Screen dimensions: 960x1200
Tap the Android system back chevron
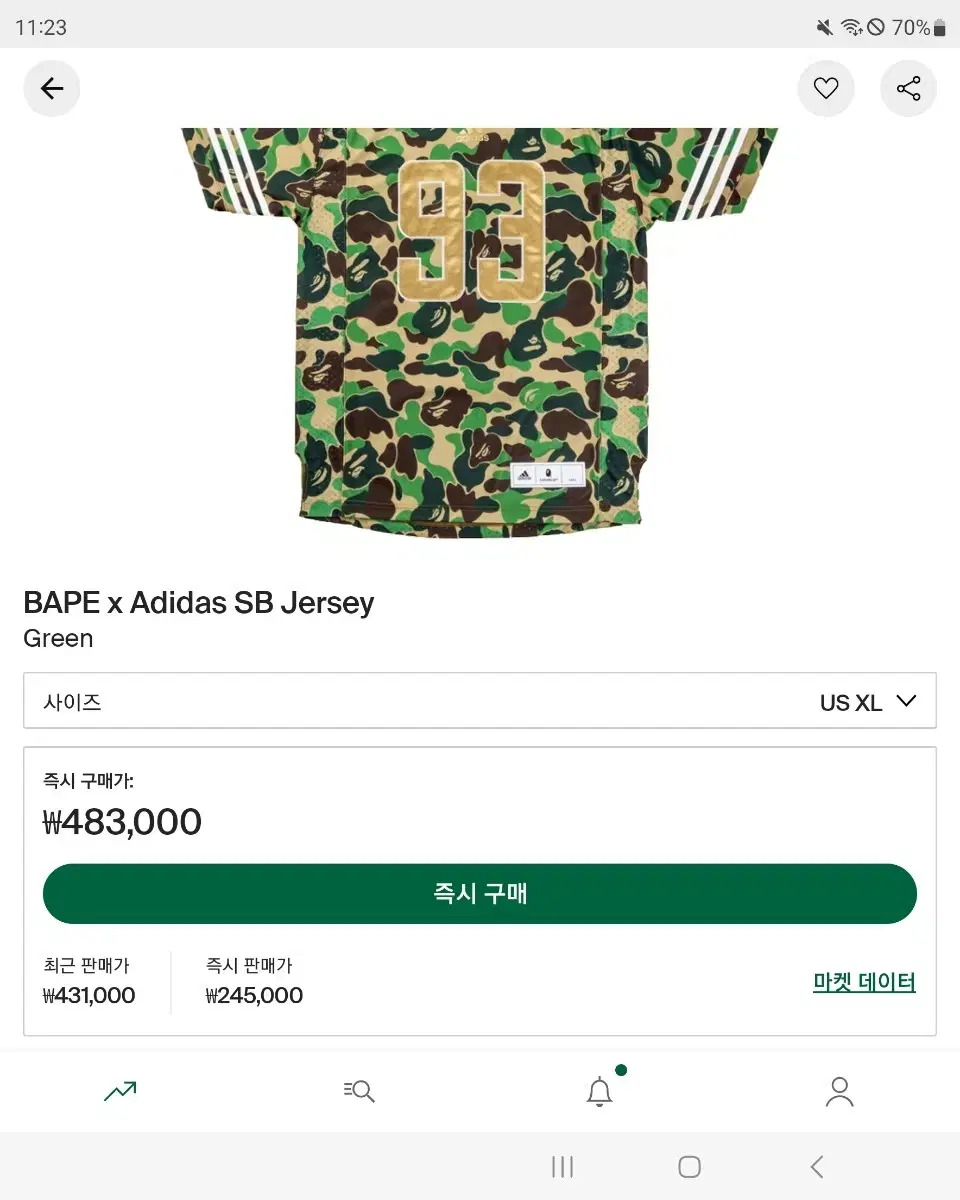817,1166
